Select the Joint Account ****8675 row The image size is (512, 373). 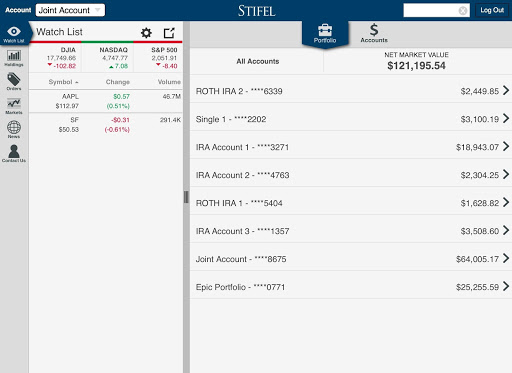click(x=351, y=259)
